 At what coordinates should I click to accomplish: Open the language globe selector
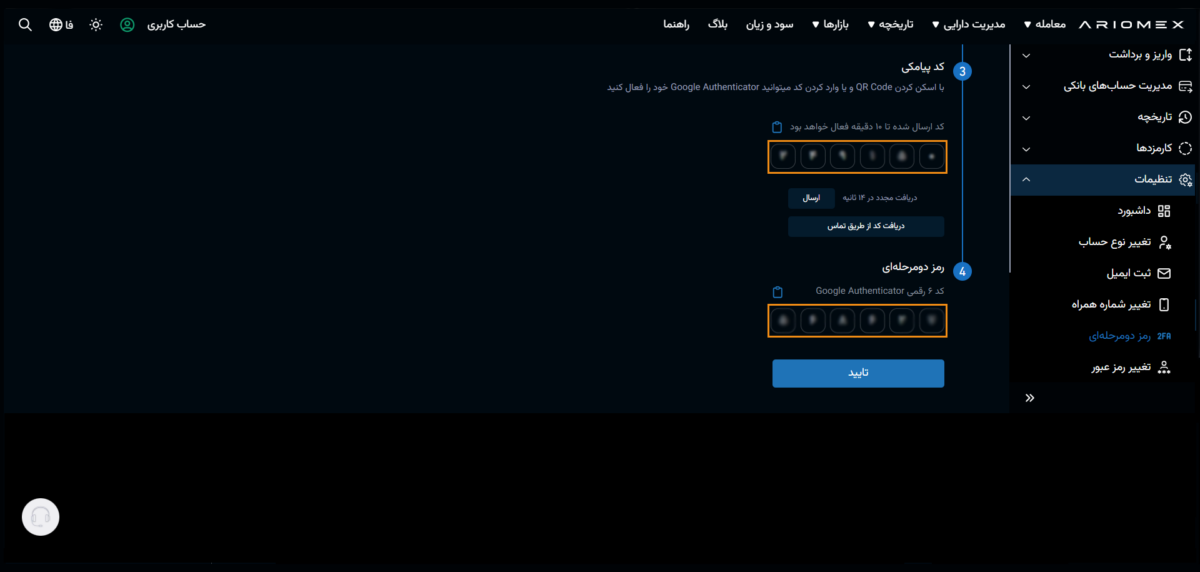55,24
